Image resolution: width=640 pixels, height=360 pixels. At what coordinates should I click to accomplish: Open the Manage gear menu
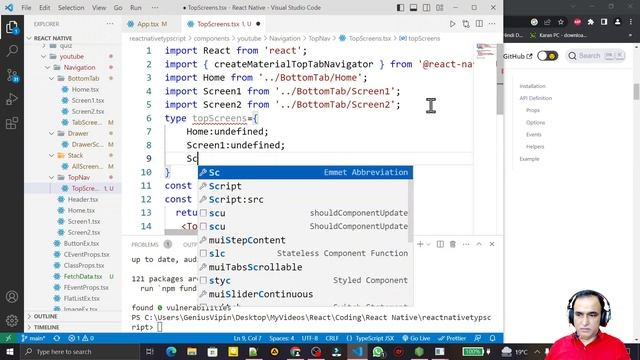coord(12,320)
